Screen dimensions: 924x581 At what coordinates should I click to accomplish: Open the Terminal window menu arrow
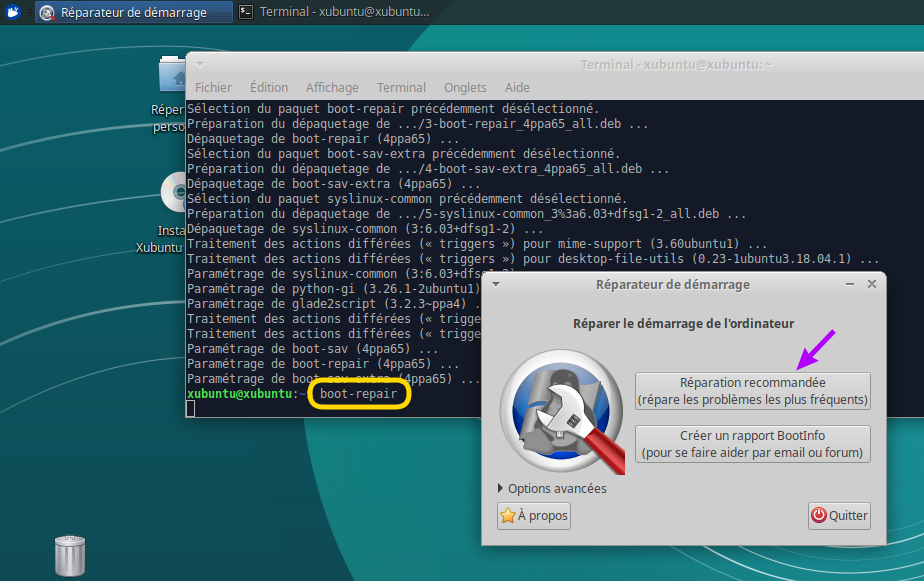coord(199,65)
